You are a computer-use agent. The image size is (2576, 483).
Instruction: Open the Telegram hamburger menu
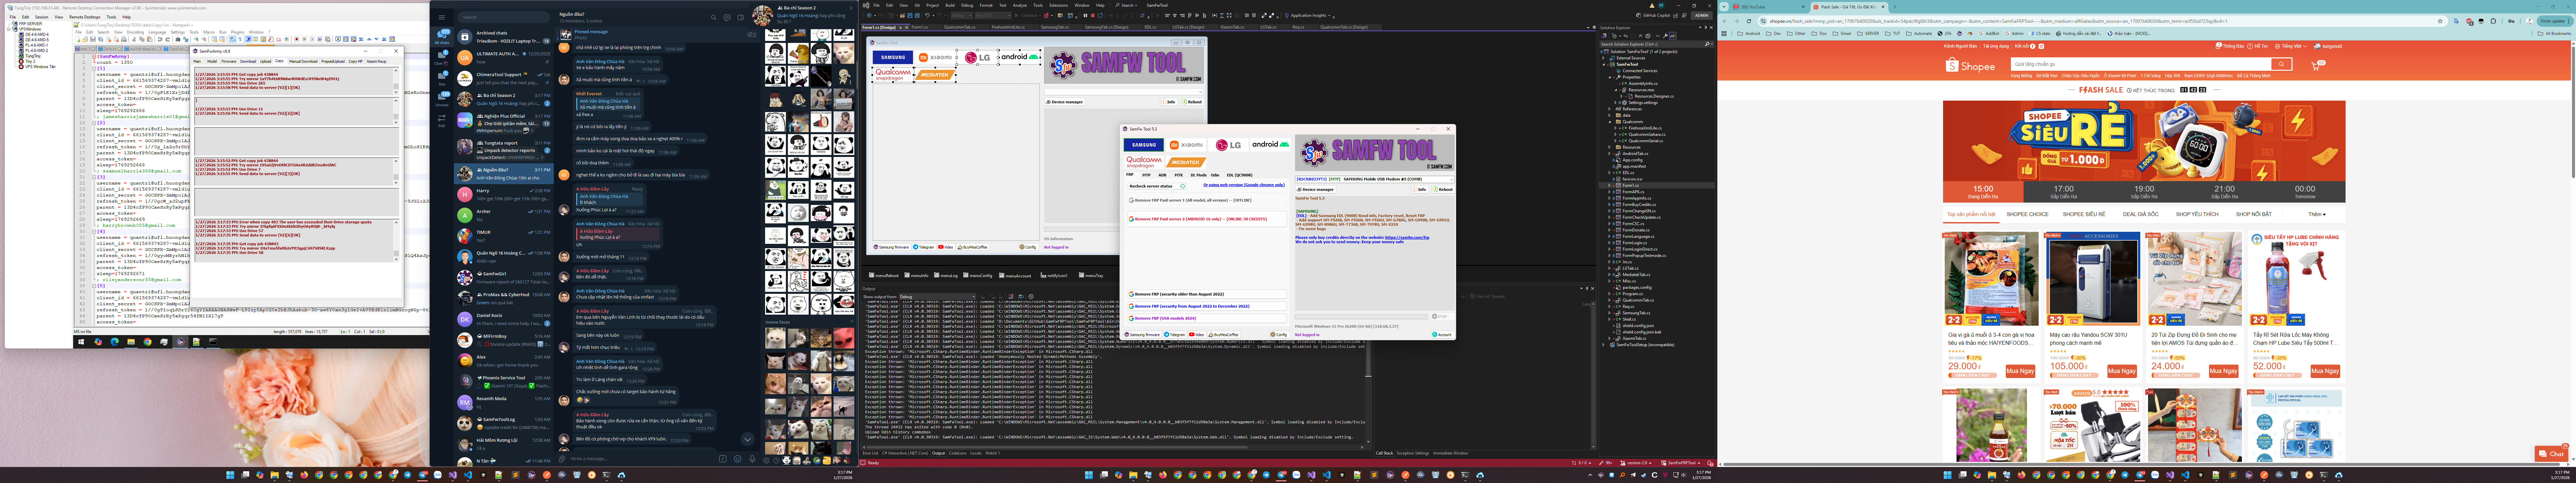point(442,17)
